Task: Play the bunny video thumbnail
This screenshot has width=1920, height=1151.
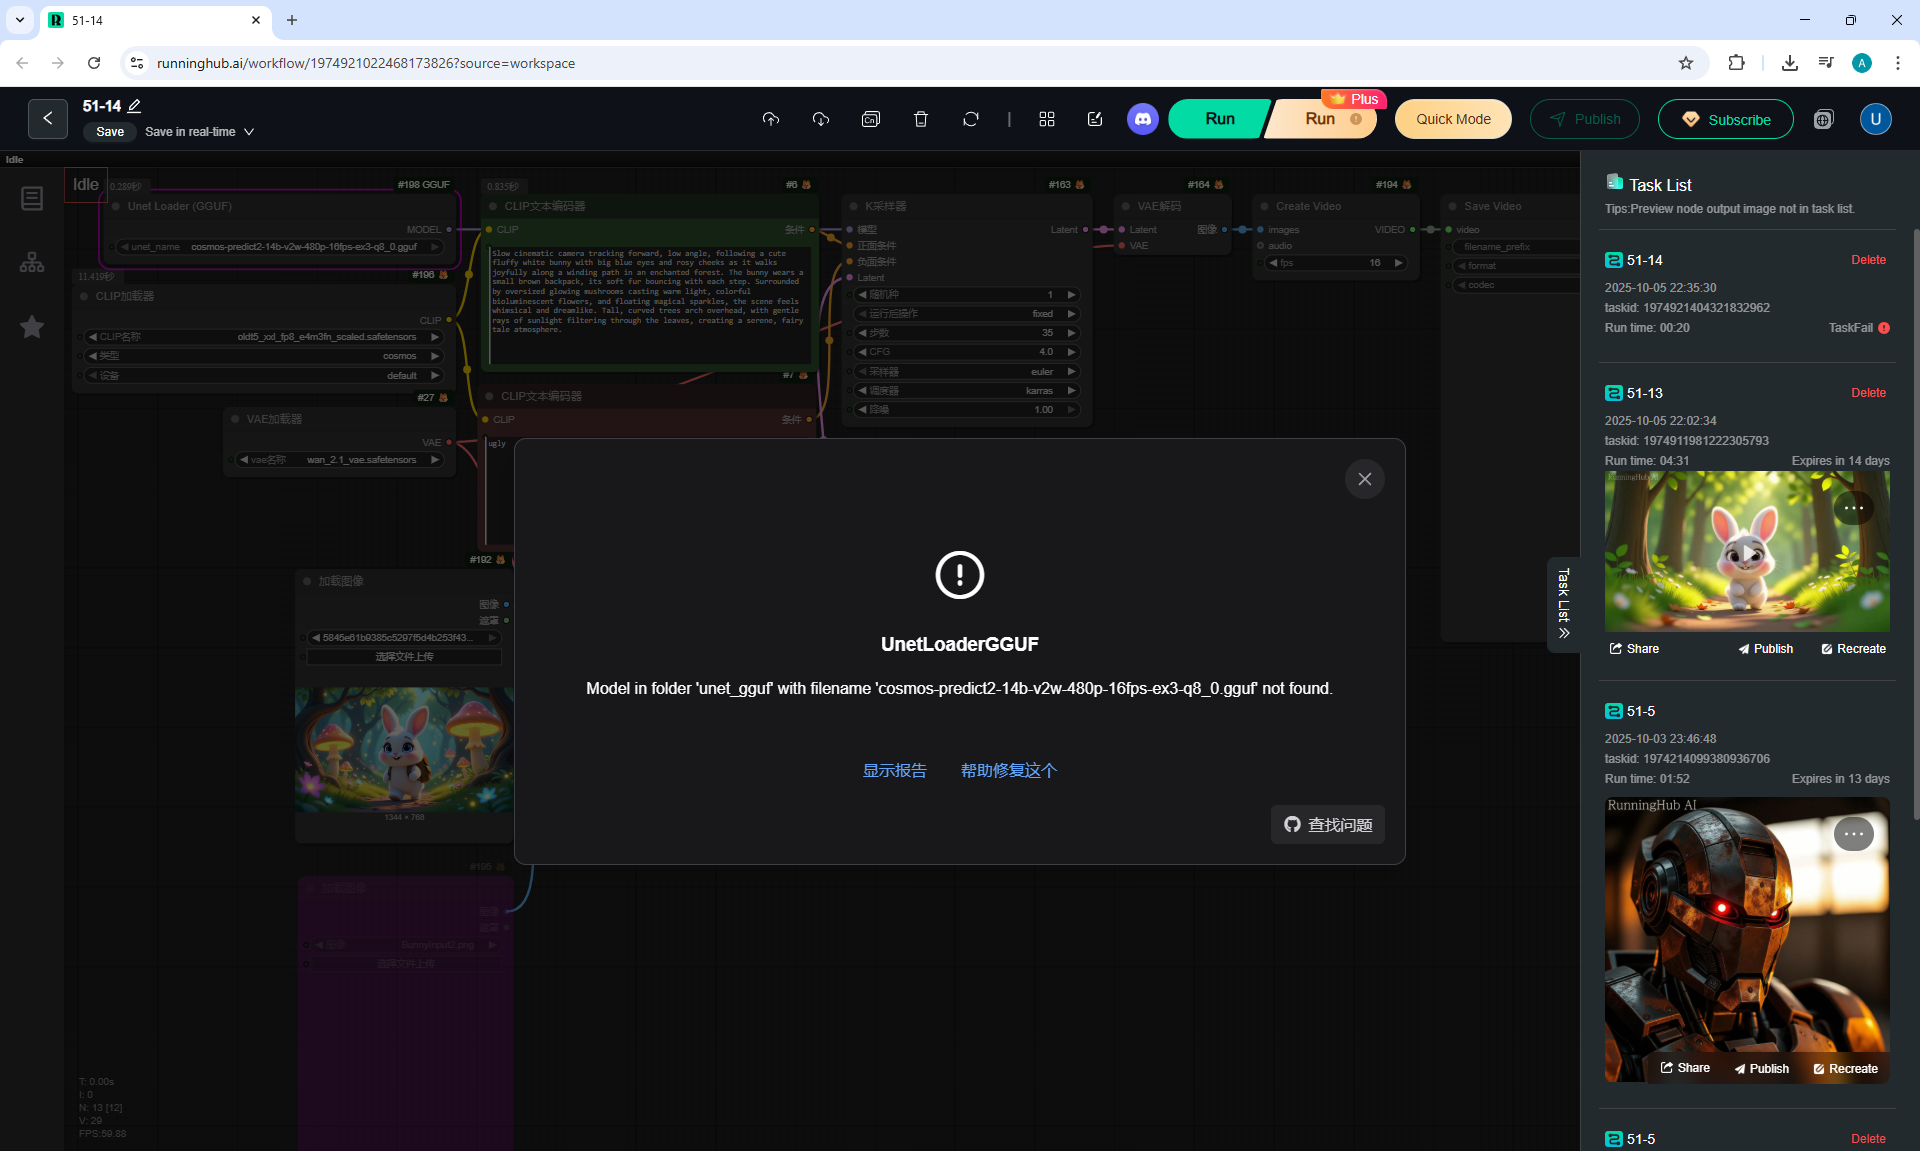Action: coord(1746,552)
